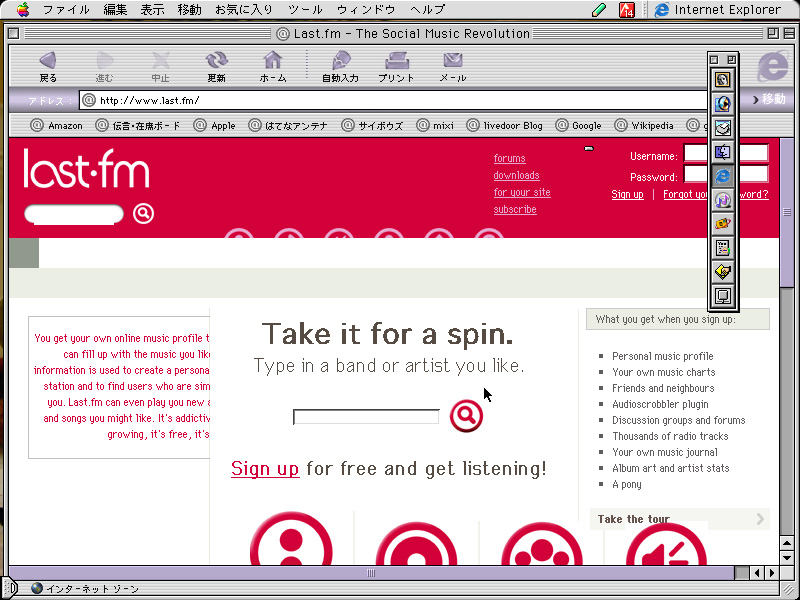Image resolution: width=800 pixels, height=600 pixels.
Task: Click the mailbox switcher icon
Action: tap(722, 128)
